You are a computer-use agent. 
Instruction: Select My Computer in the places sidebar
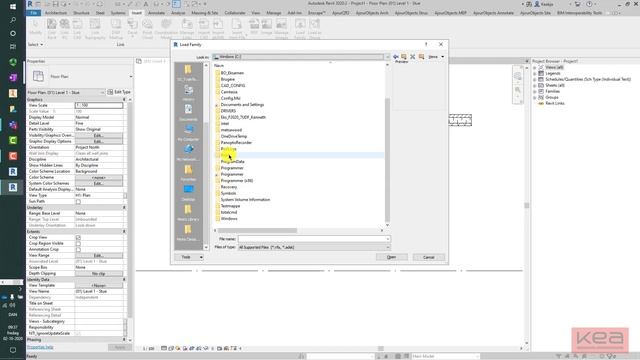tap(188, 132)
